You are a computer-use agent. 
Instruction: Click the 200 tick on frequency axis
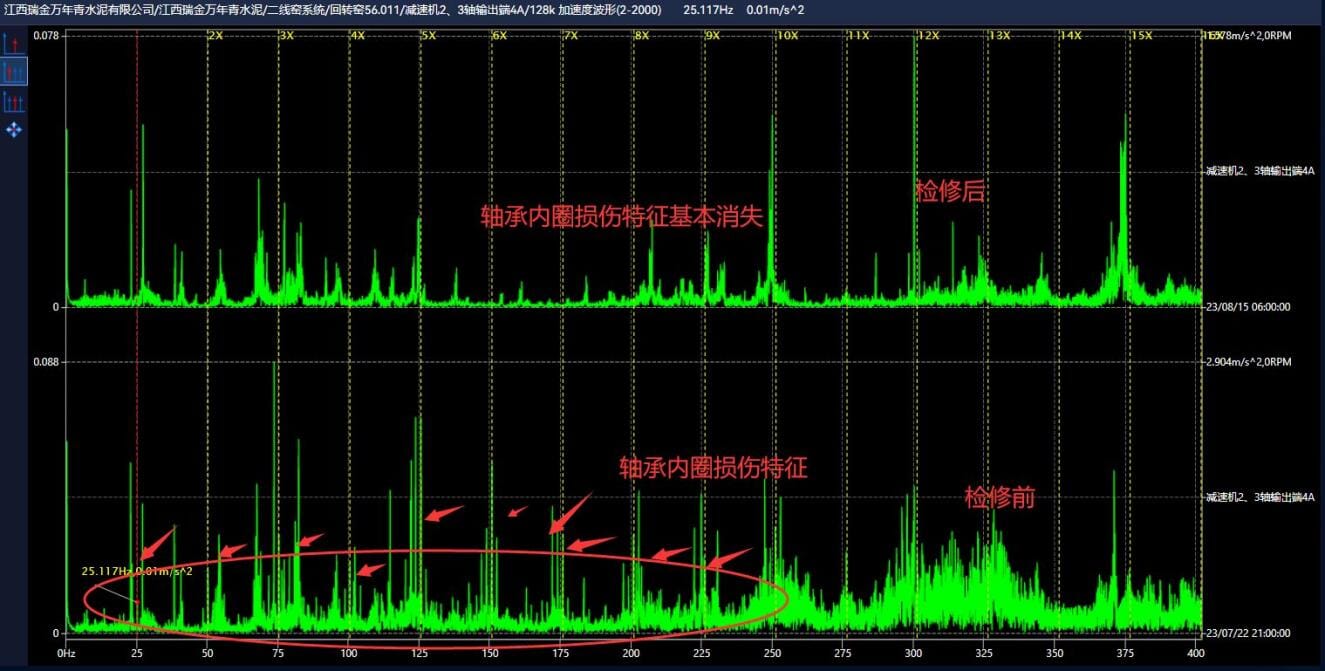tap(631, 653)
